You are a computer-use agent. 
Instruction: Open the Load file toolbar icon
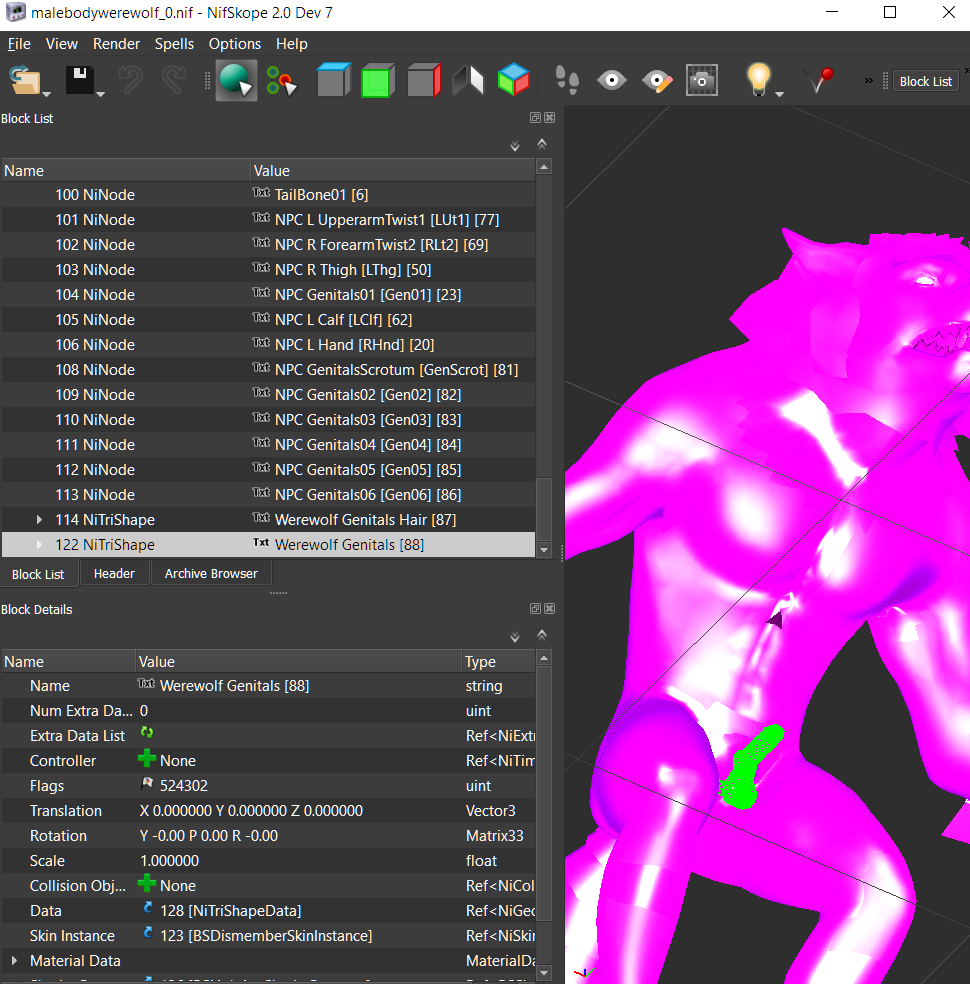(x=24, y=81)
